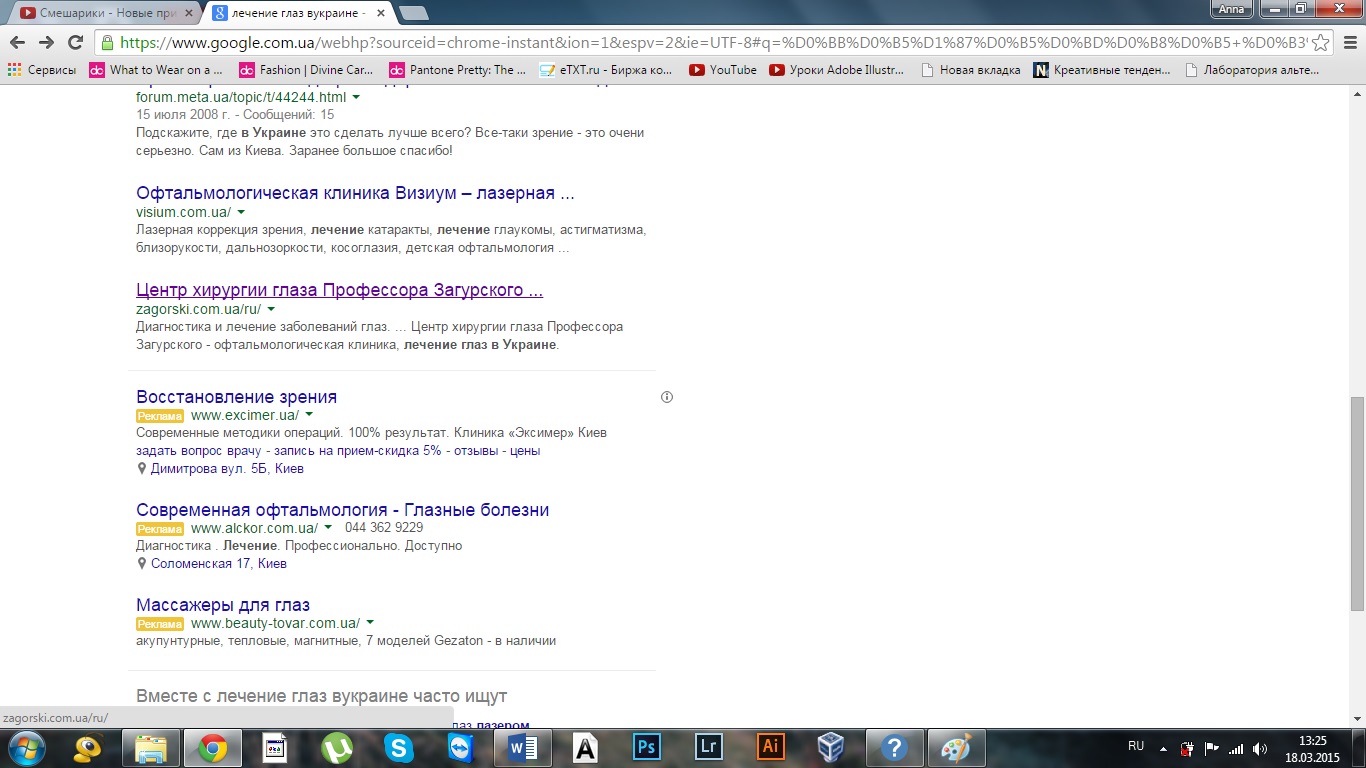
Task: Select the 'лечение глаз вукраине' tab
Action: tap(297, 13)
